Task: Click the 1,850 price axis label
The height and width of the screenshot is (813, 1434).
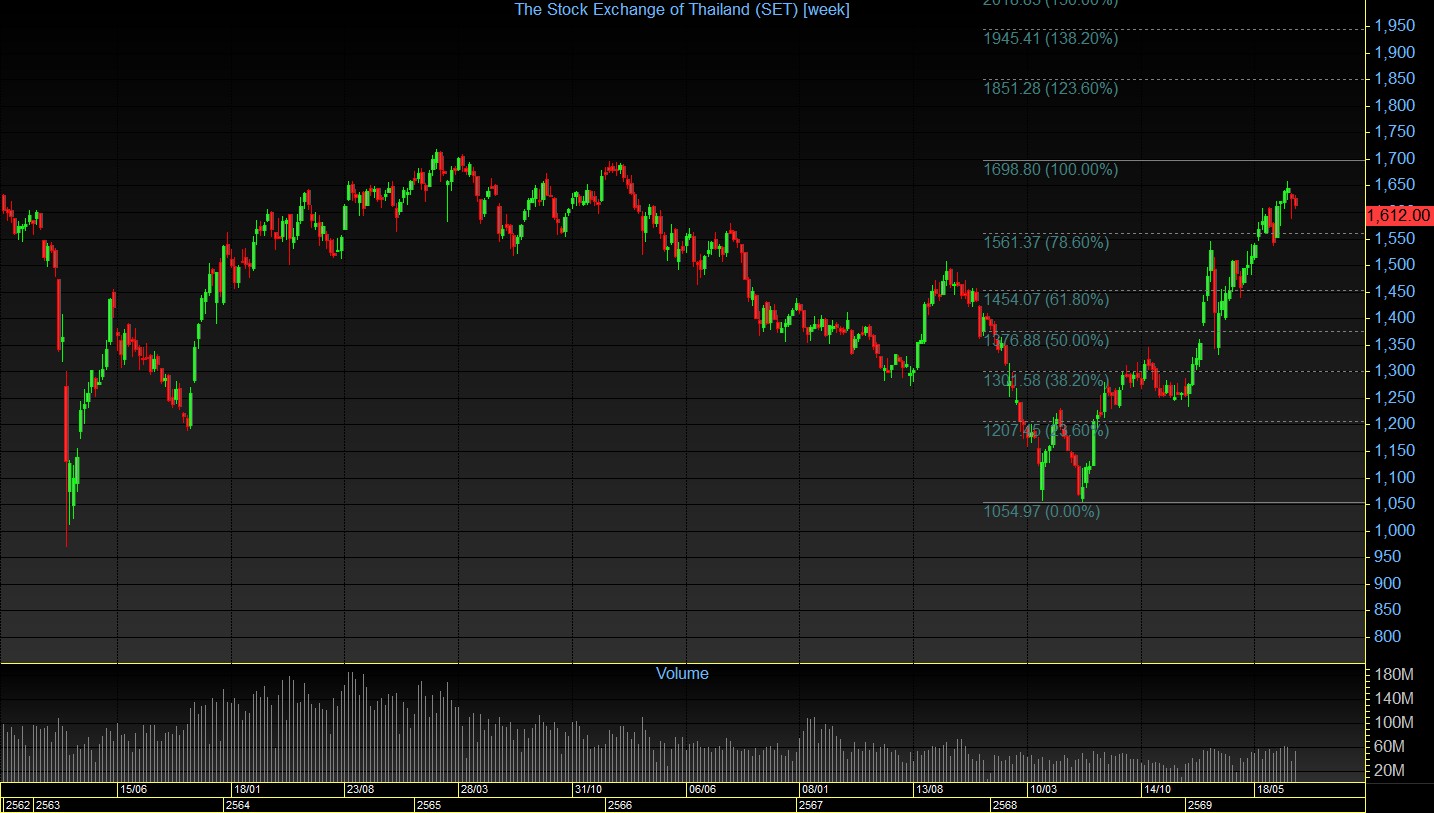Action: click(x=1394, y=79)
